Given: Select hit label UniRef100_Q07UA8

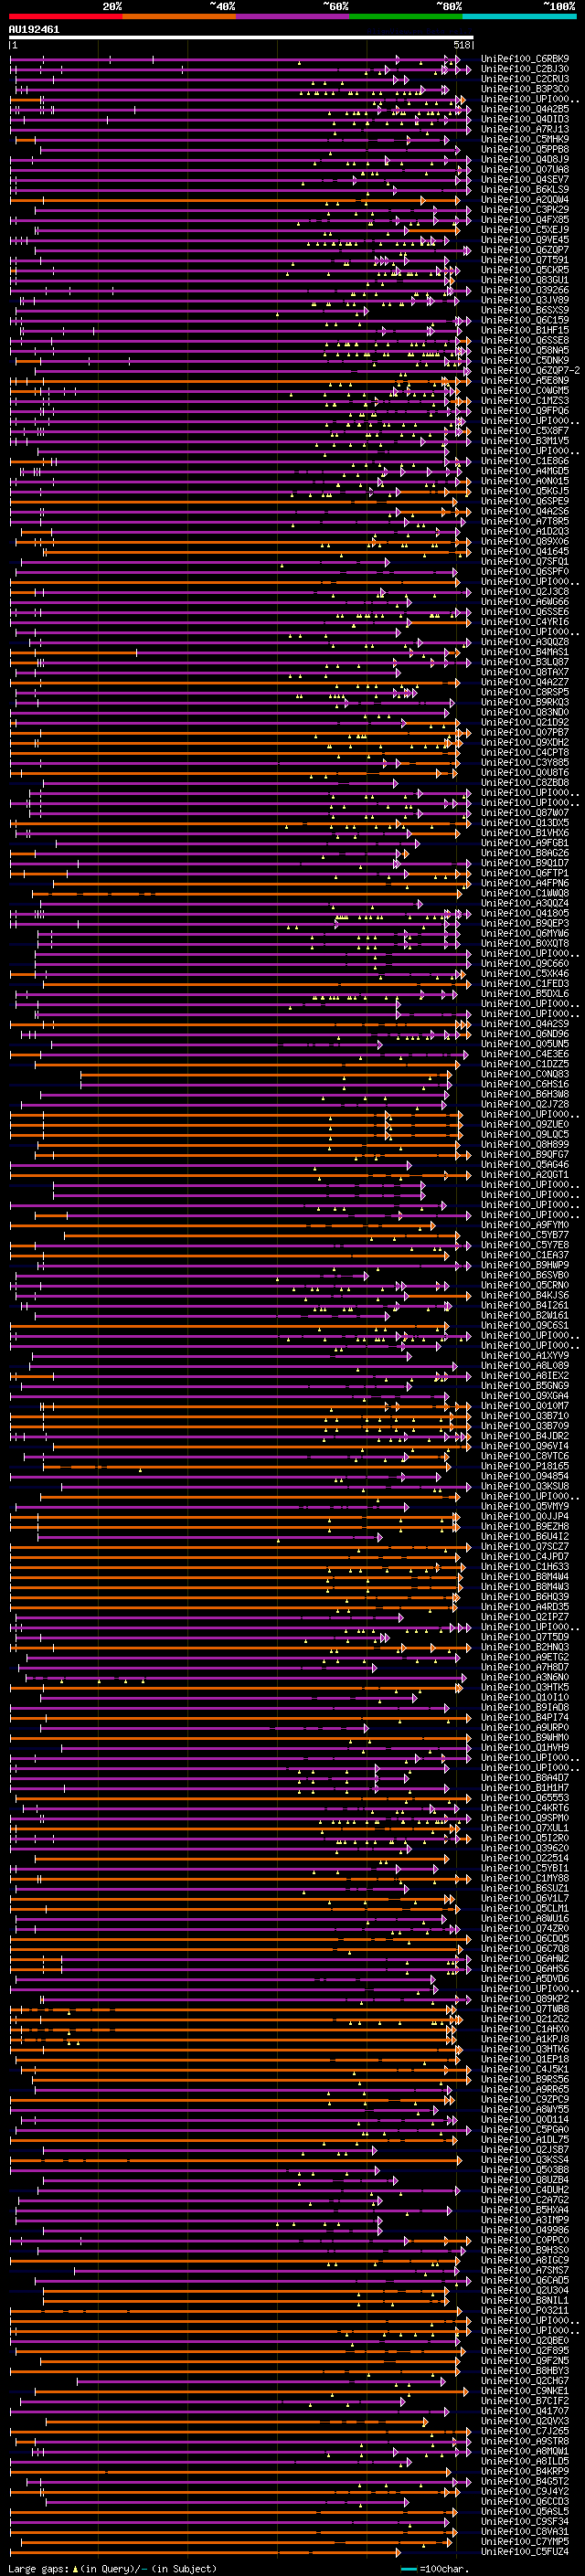Looking at the screenshot, I should click(525, 169).
